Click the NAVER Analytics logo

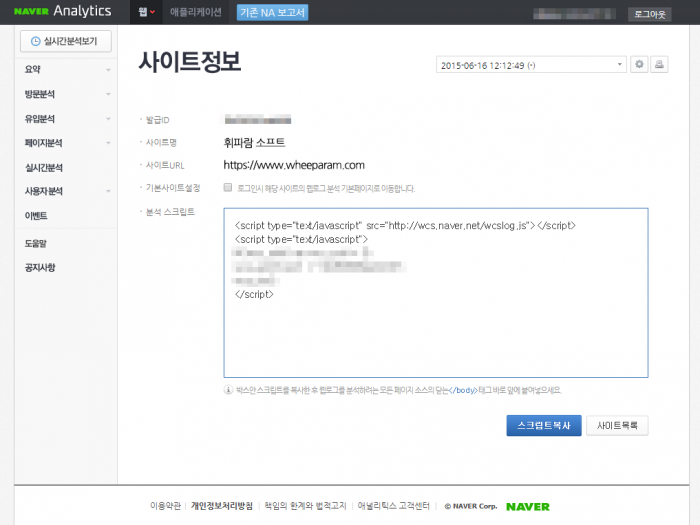[62, 11]
